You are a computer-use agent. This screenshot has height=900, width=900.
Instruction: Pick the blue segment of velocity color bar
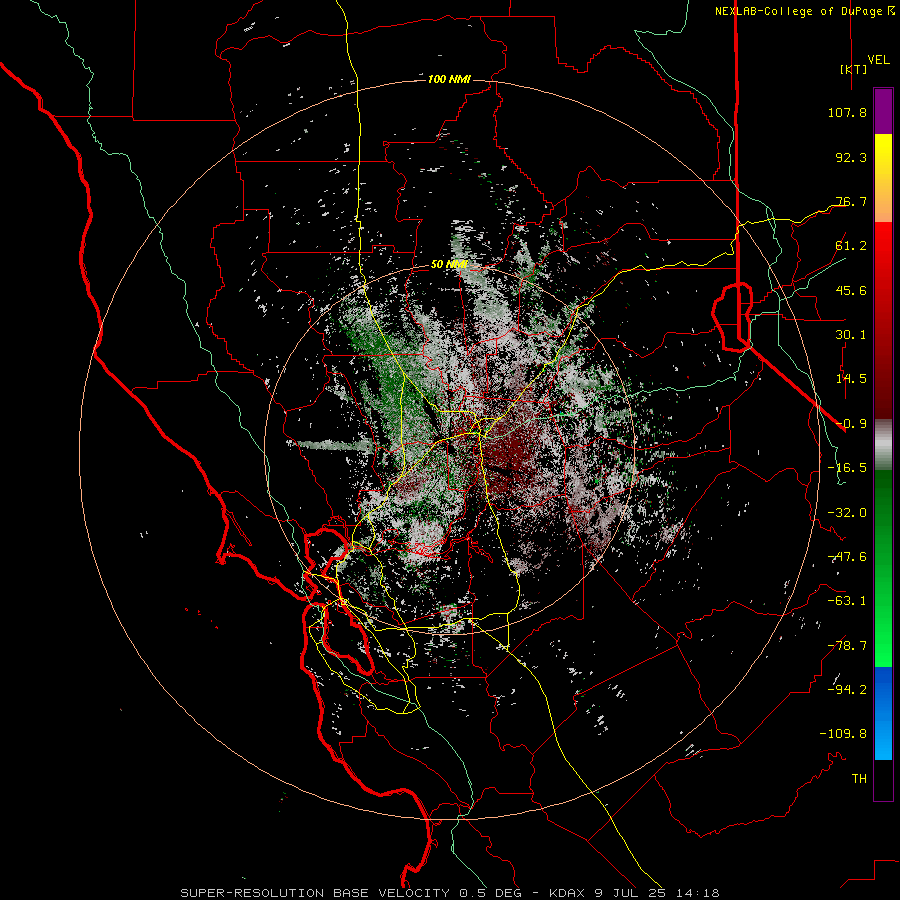883,713
